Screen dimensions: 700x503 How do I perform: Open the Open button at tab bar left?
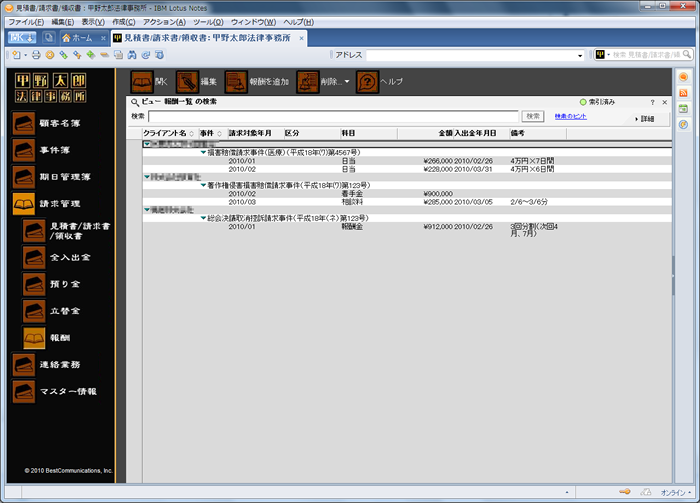coord(21,38)
